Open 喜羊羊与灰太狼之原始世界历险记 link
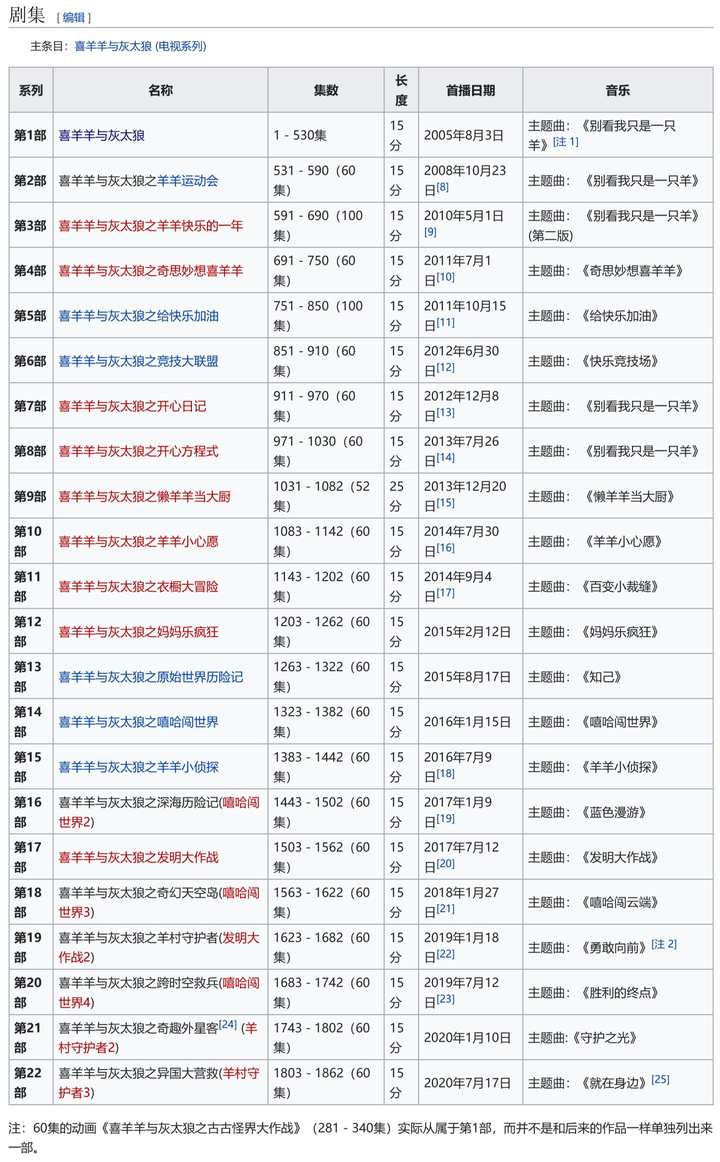This screenshot has width=720, height=1162. tap(150, 677)
